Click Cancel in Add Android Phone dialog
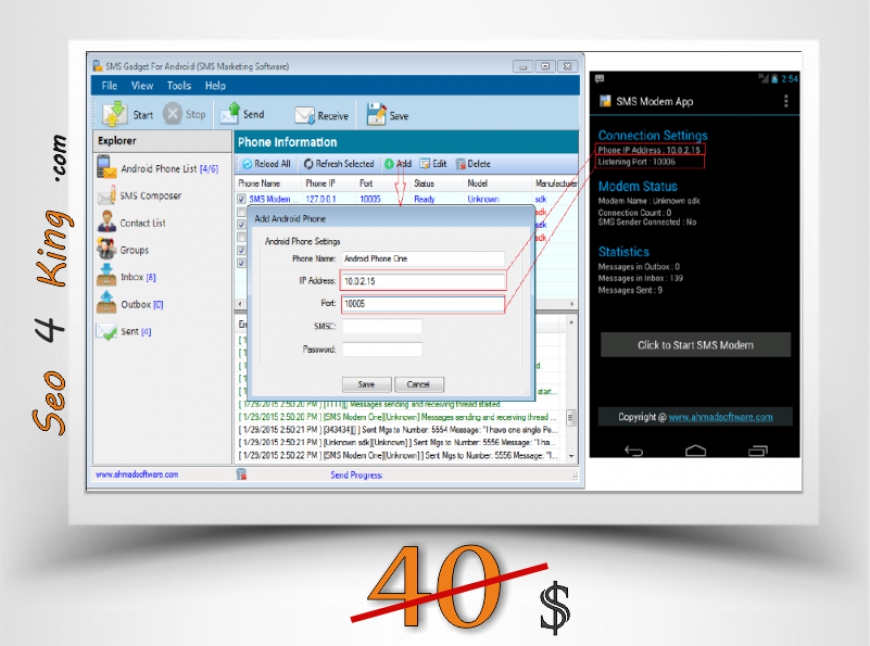 tap(418, 384)
